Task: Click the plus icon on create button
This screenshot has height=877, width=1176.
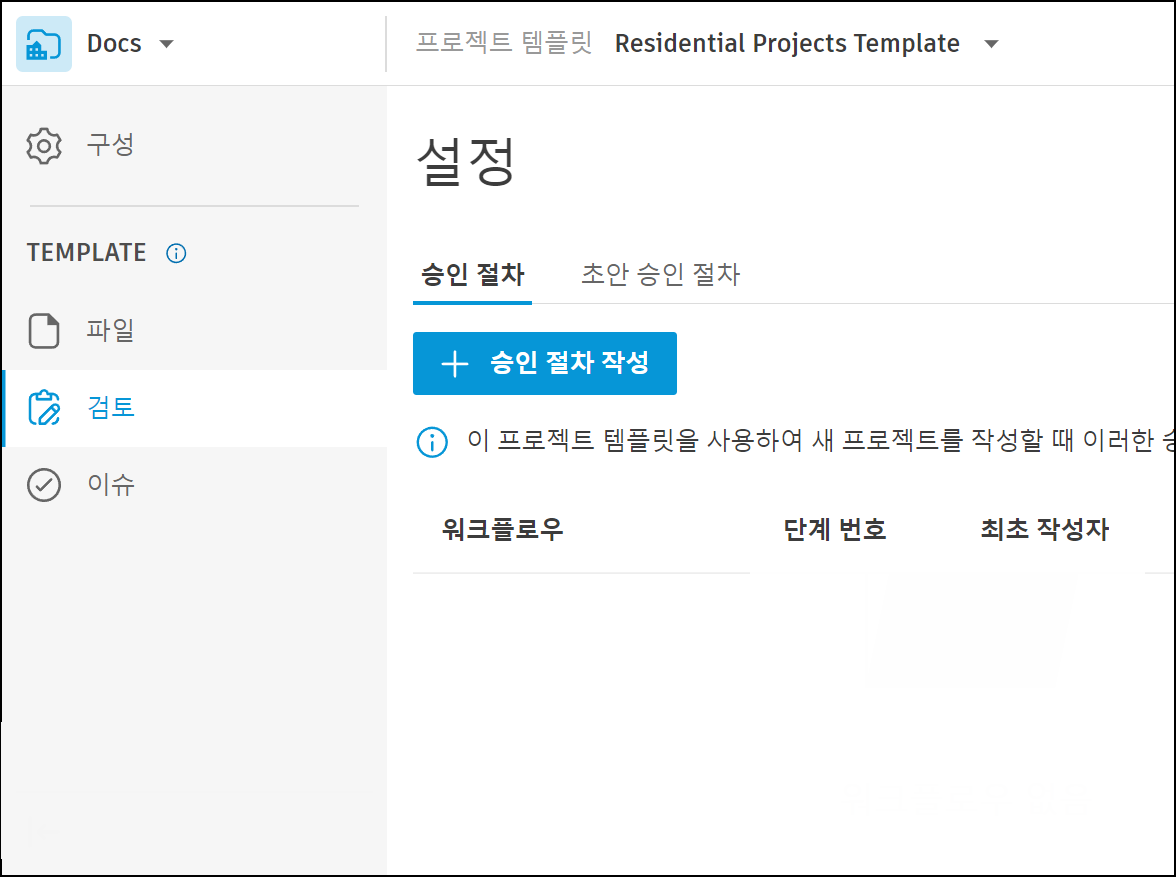Action: 455,364
